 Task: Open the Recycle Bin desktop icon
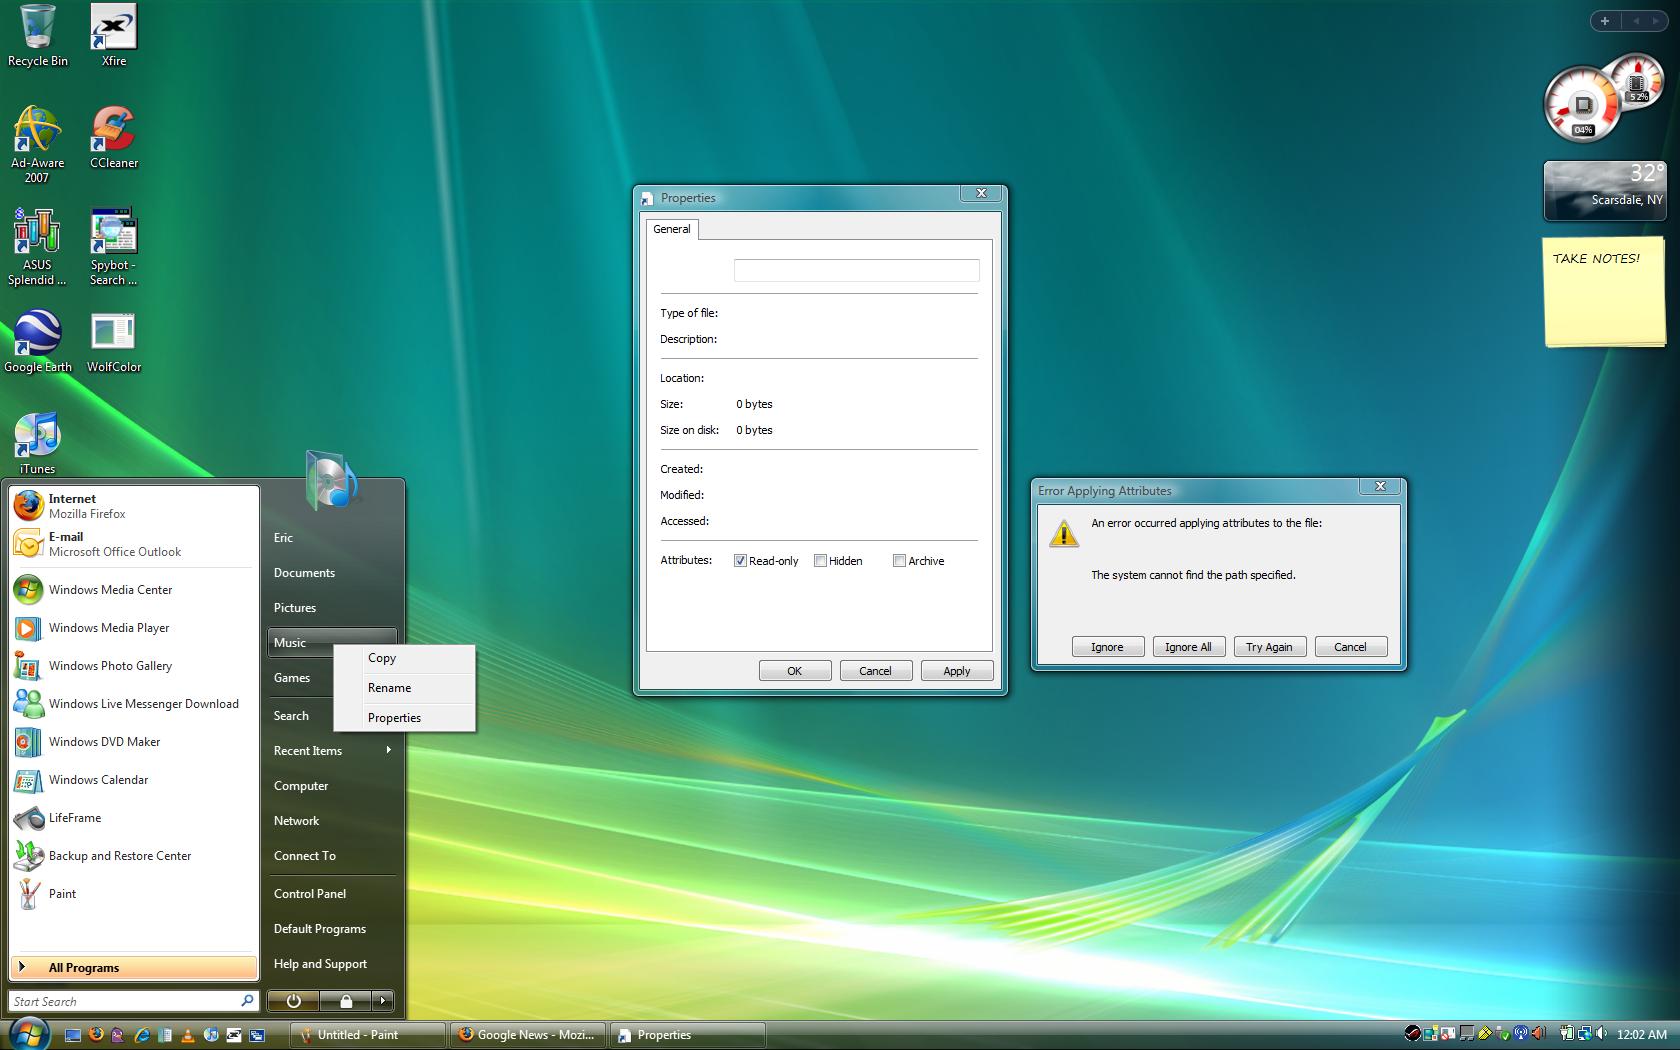(38, 36)
